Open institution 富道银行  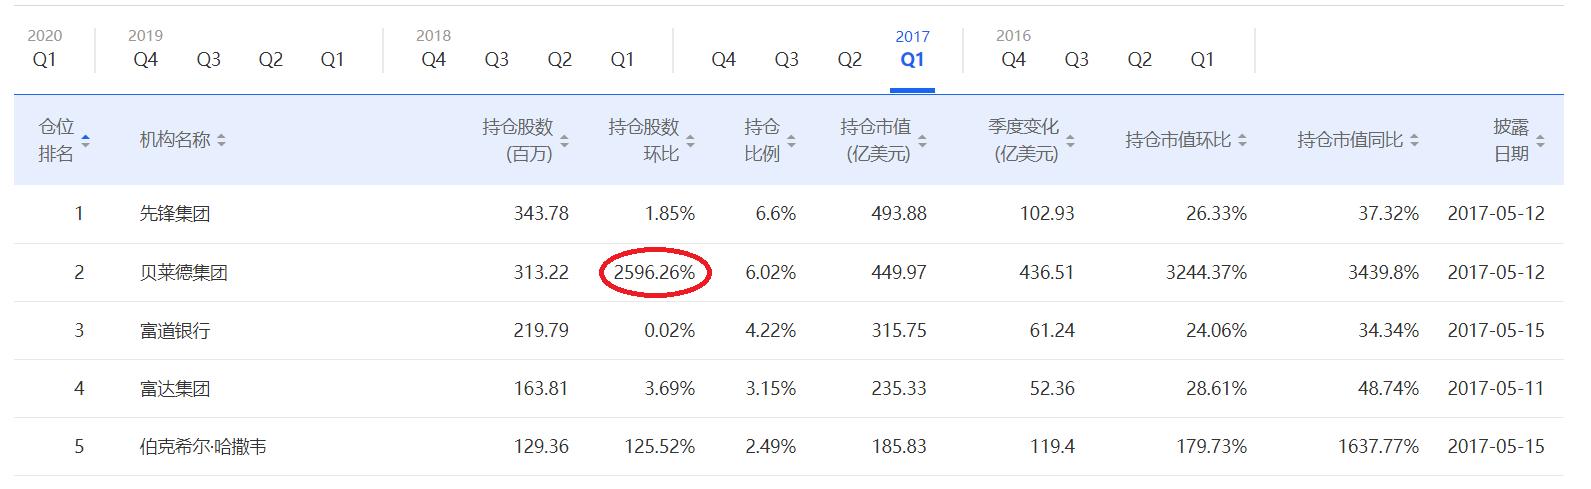coord(175,331)
